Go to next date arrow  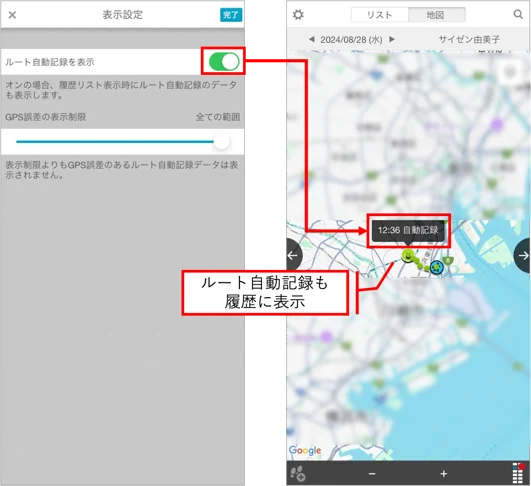pyautogui.click(x=392, y=39)
